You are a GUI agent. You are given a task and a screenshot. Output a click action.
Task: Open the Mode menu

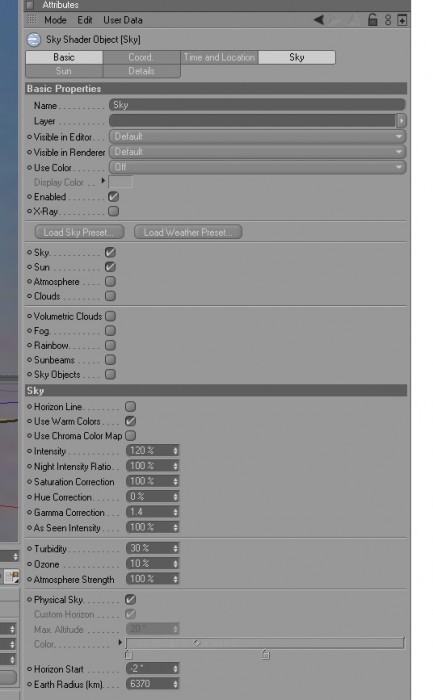coord(55,20)
